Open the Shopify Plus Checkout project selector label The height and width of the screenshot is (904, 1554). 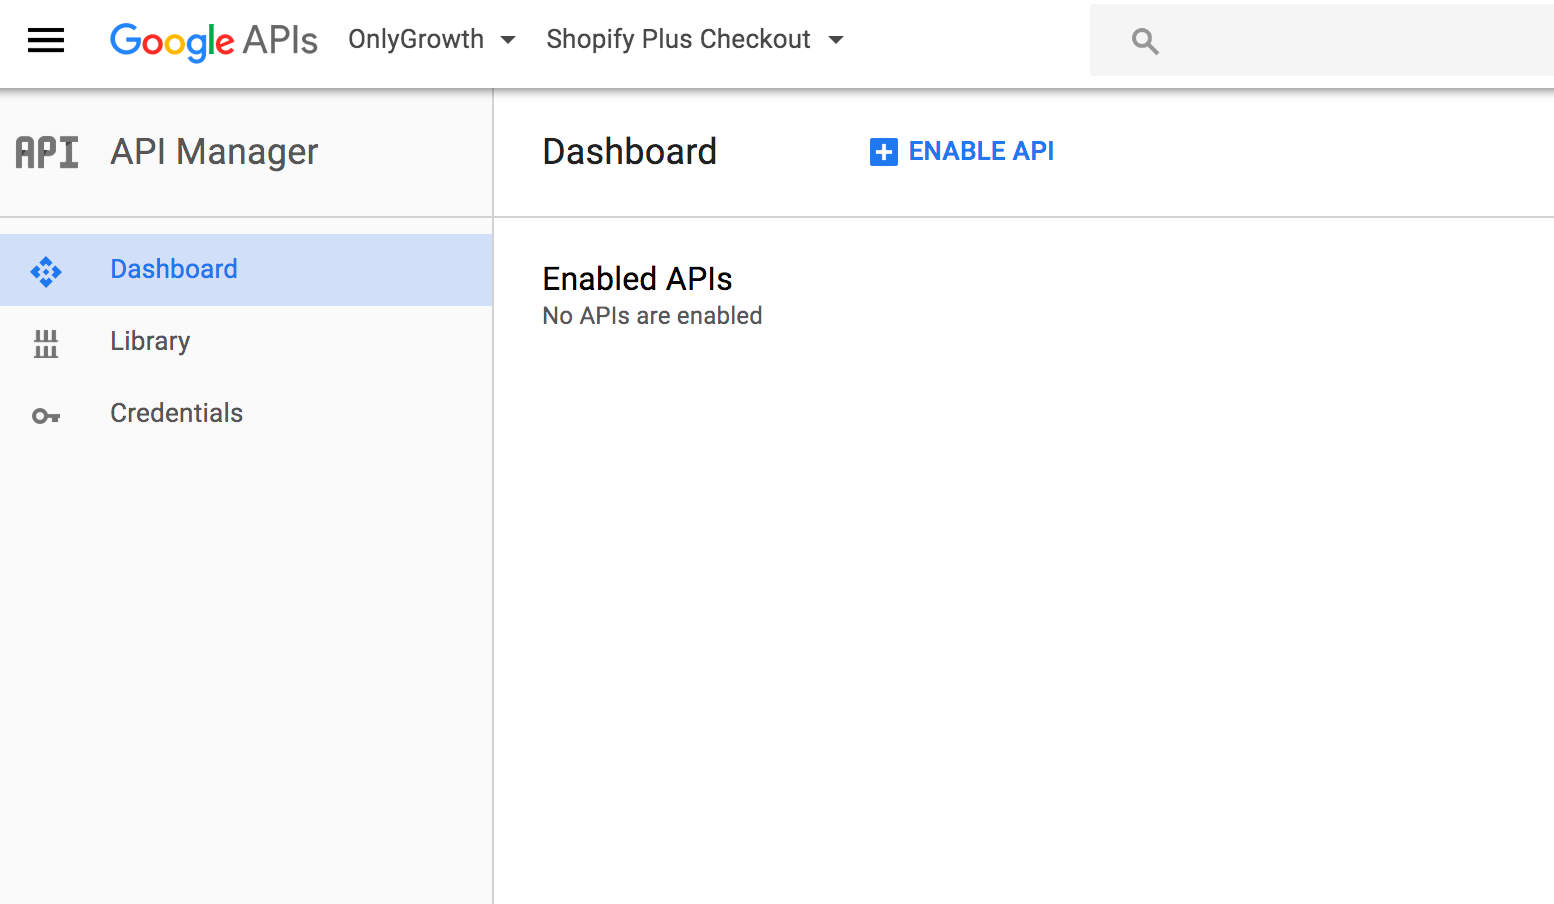click(x=678, y=39)
